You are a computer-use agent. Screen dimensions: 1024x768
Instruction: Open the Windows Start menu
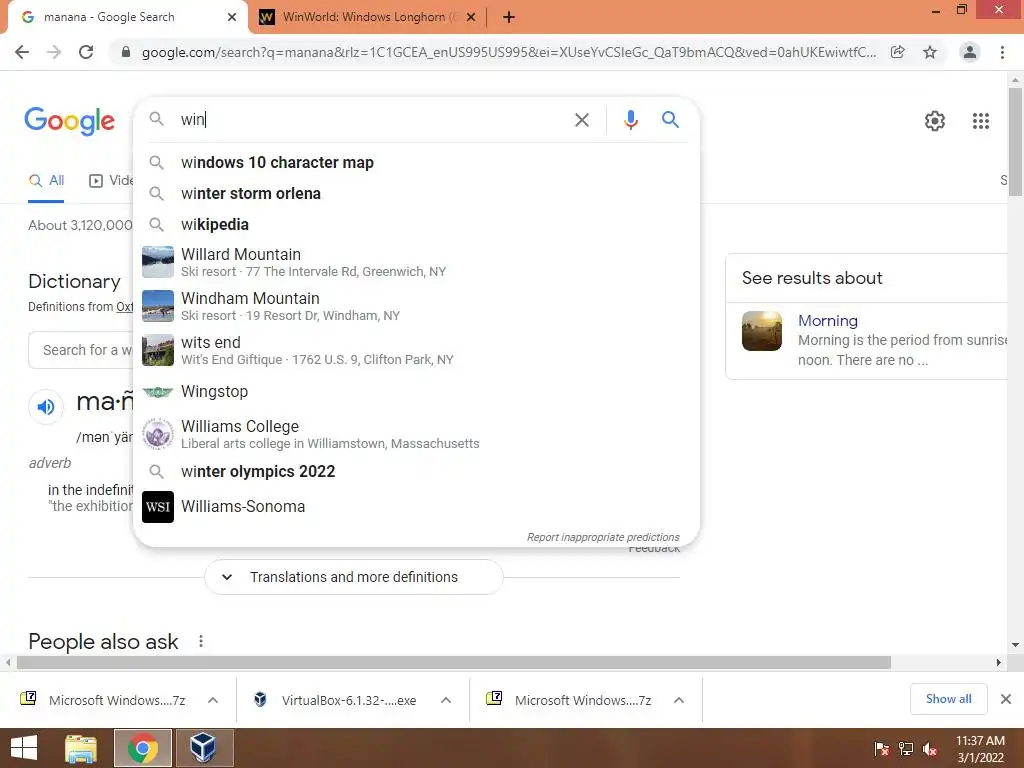click(x=24, y=748)
